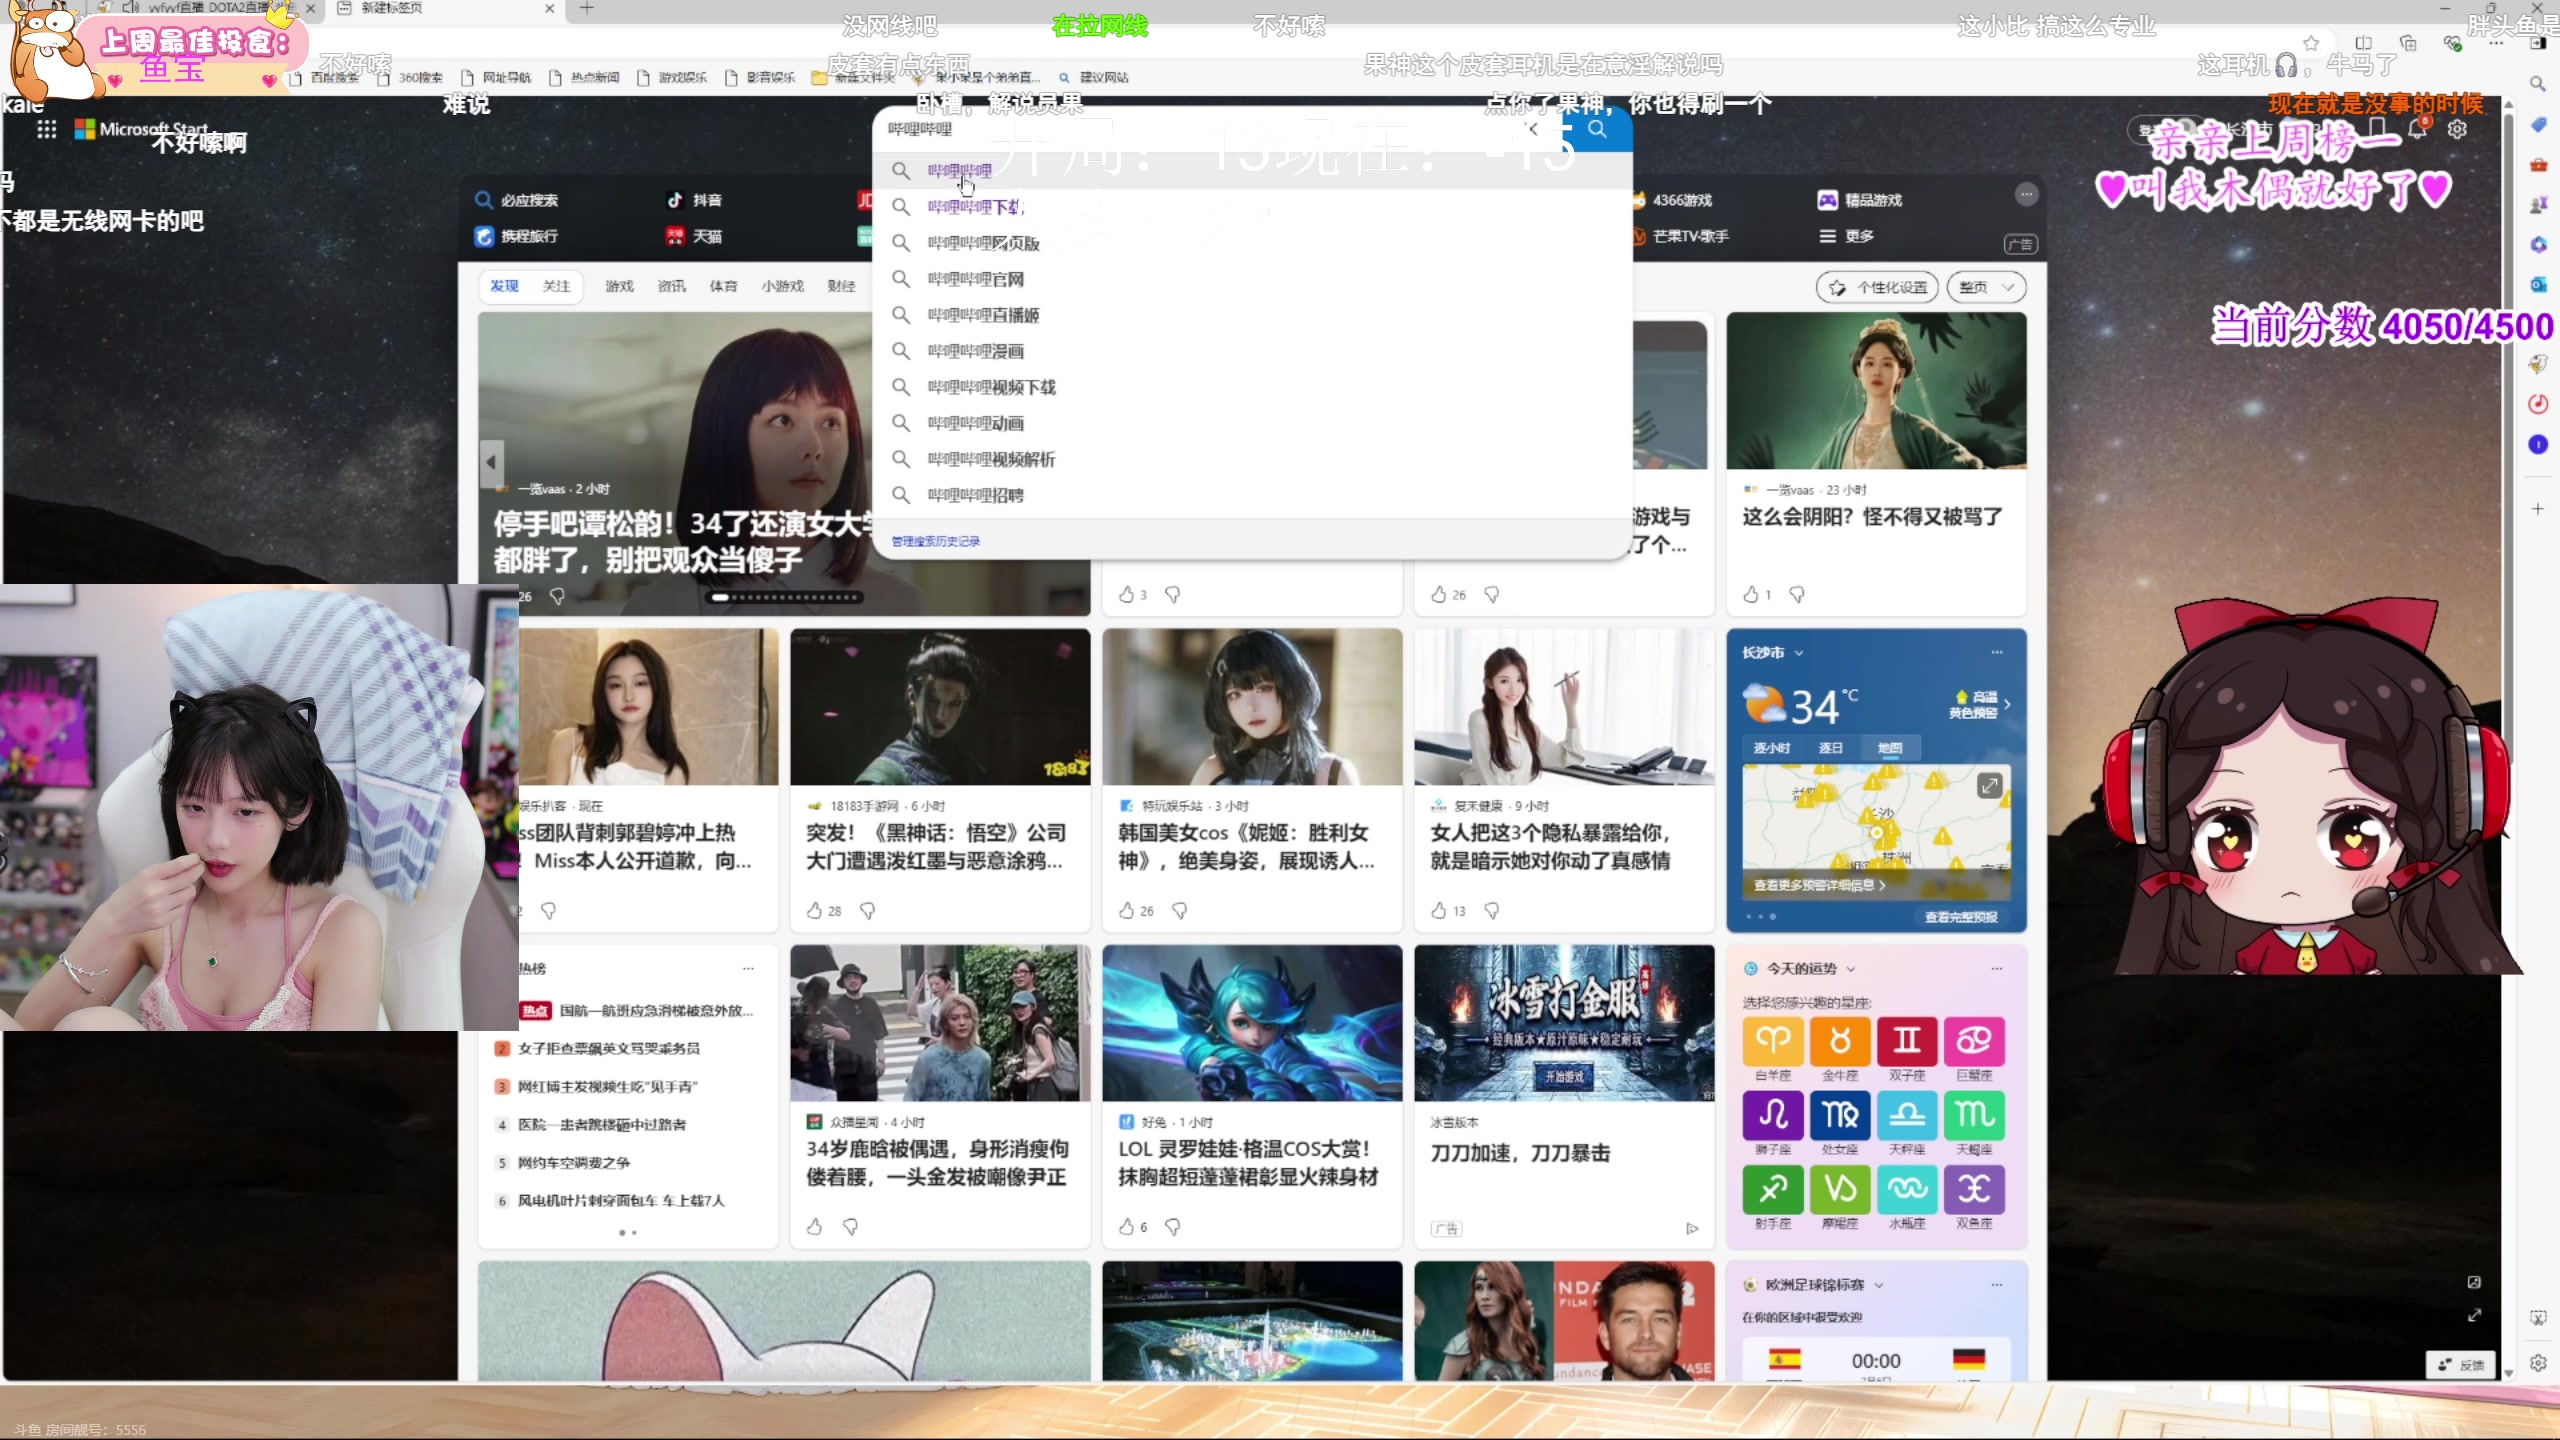The image size is (2560, 1440).
Task: Open the sidebar shopping tag icon
Action: tap(2538, 124)
